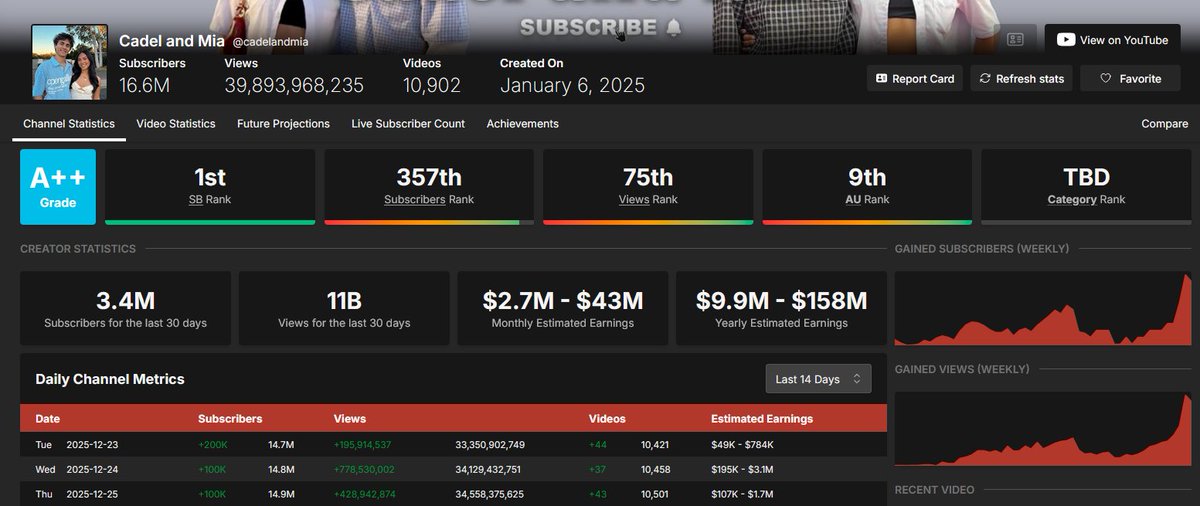The width and height of the screenshot is (1200, 506).
Task: Click the +200K subscribers gain value
Action: pyautogui.click(x=212, y=444)
